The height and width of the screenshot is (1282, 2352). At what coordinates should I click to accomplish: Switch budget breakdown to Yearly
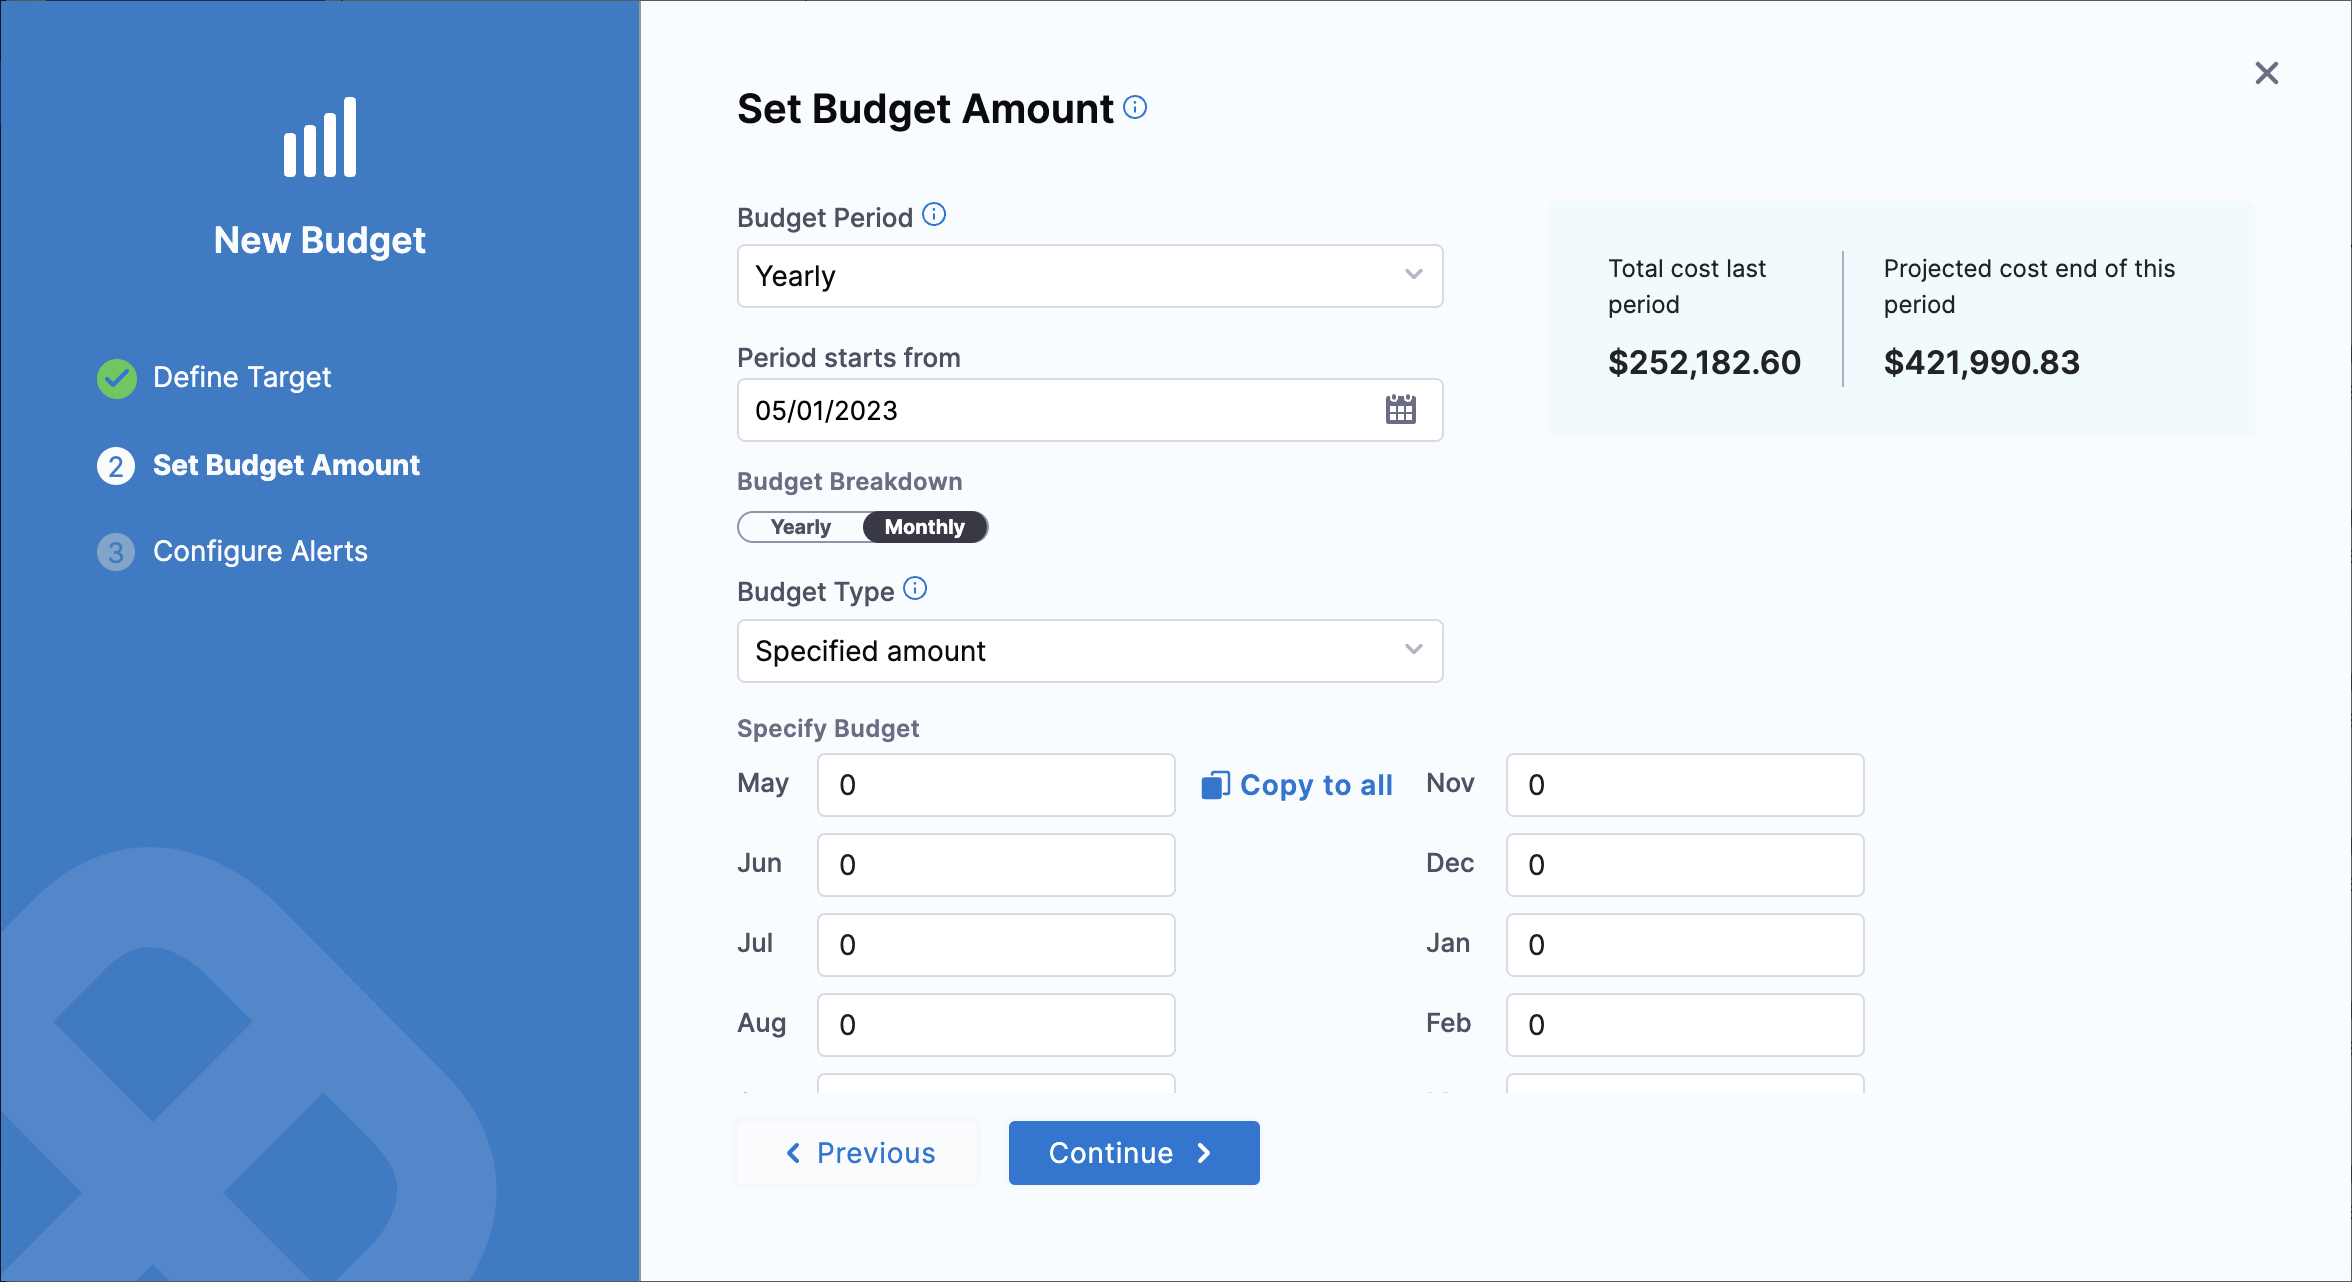point(801,527)
